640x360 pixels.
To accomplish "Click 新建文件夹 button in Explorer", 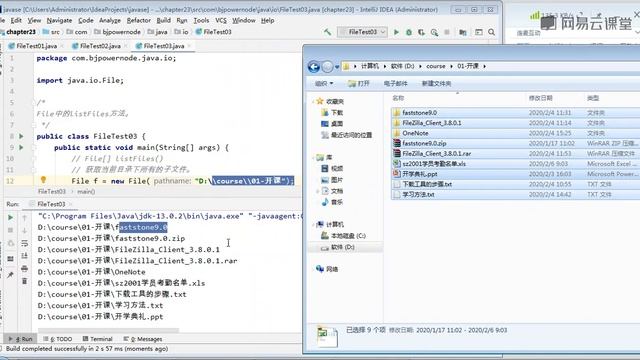I will [x=436, y=84].
